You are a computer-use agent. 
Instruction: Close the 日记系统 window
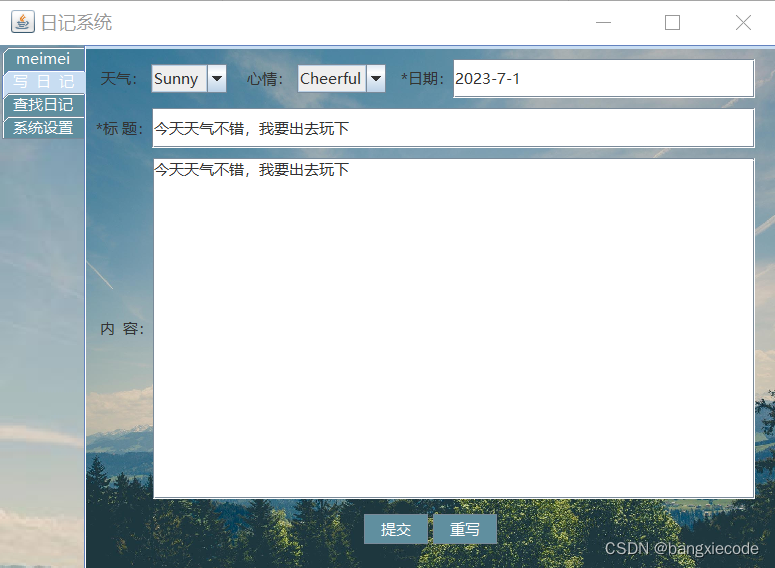[x=743, y=22]
